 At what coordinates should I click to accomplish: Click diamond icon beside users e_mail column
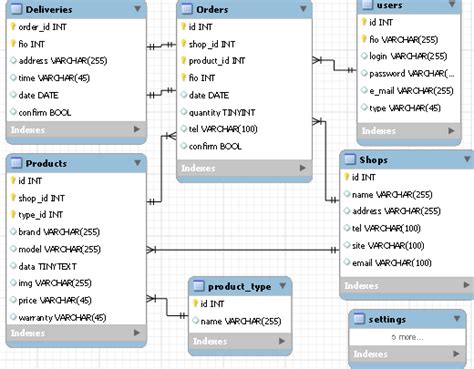[x=364, y=90]
